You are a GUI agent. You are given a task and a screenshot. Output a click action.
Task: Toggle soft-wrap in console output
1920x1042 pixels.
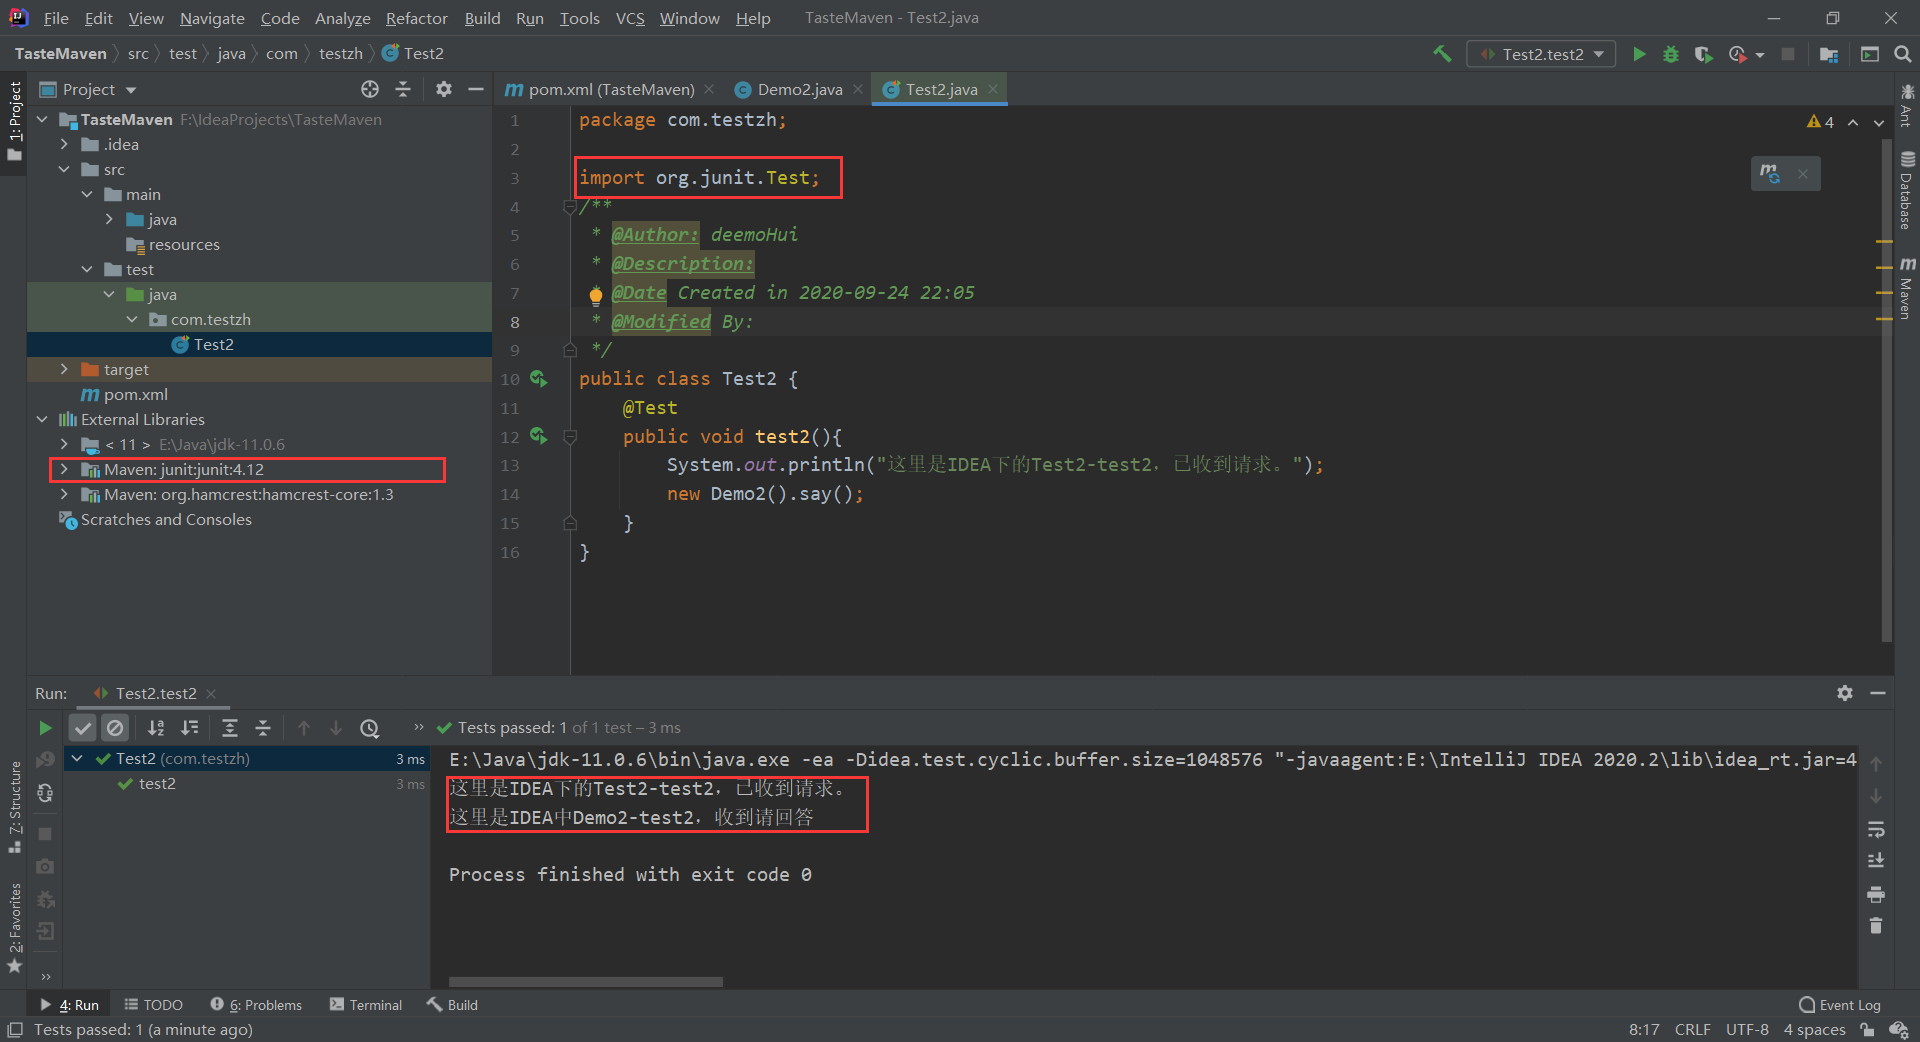click(x=1876, y=829)
